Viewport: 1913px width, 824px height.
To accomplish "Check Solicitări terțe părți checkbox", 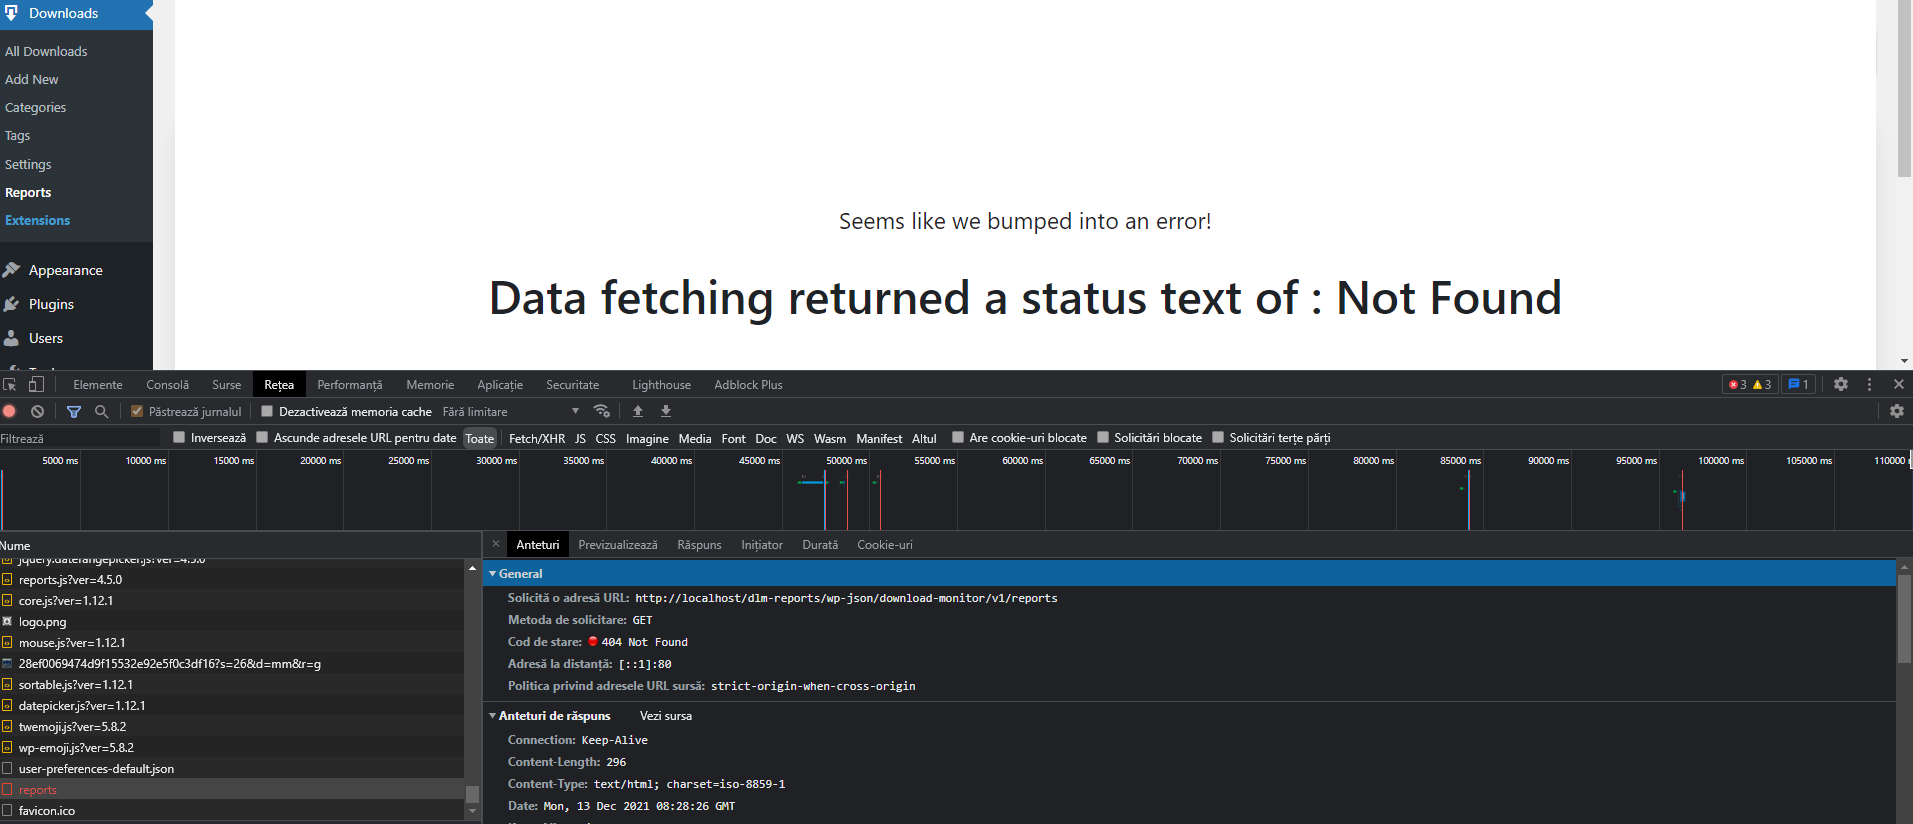I will [1218, 437].
